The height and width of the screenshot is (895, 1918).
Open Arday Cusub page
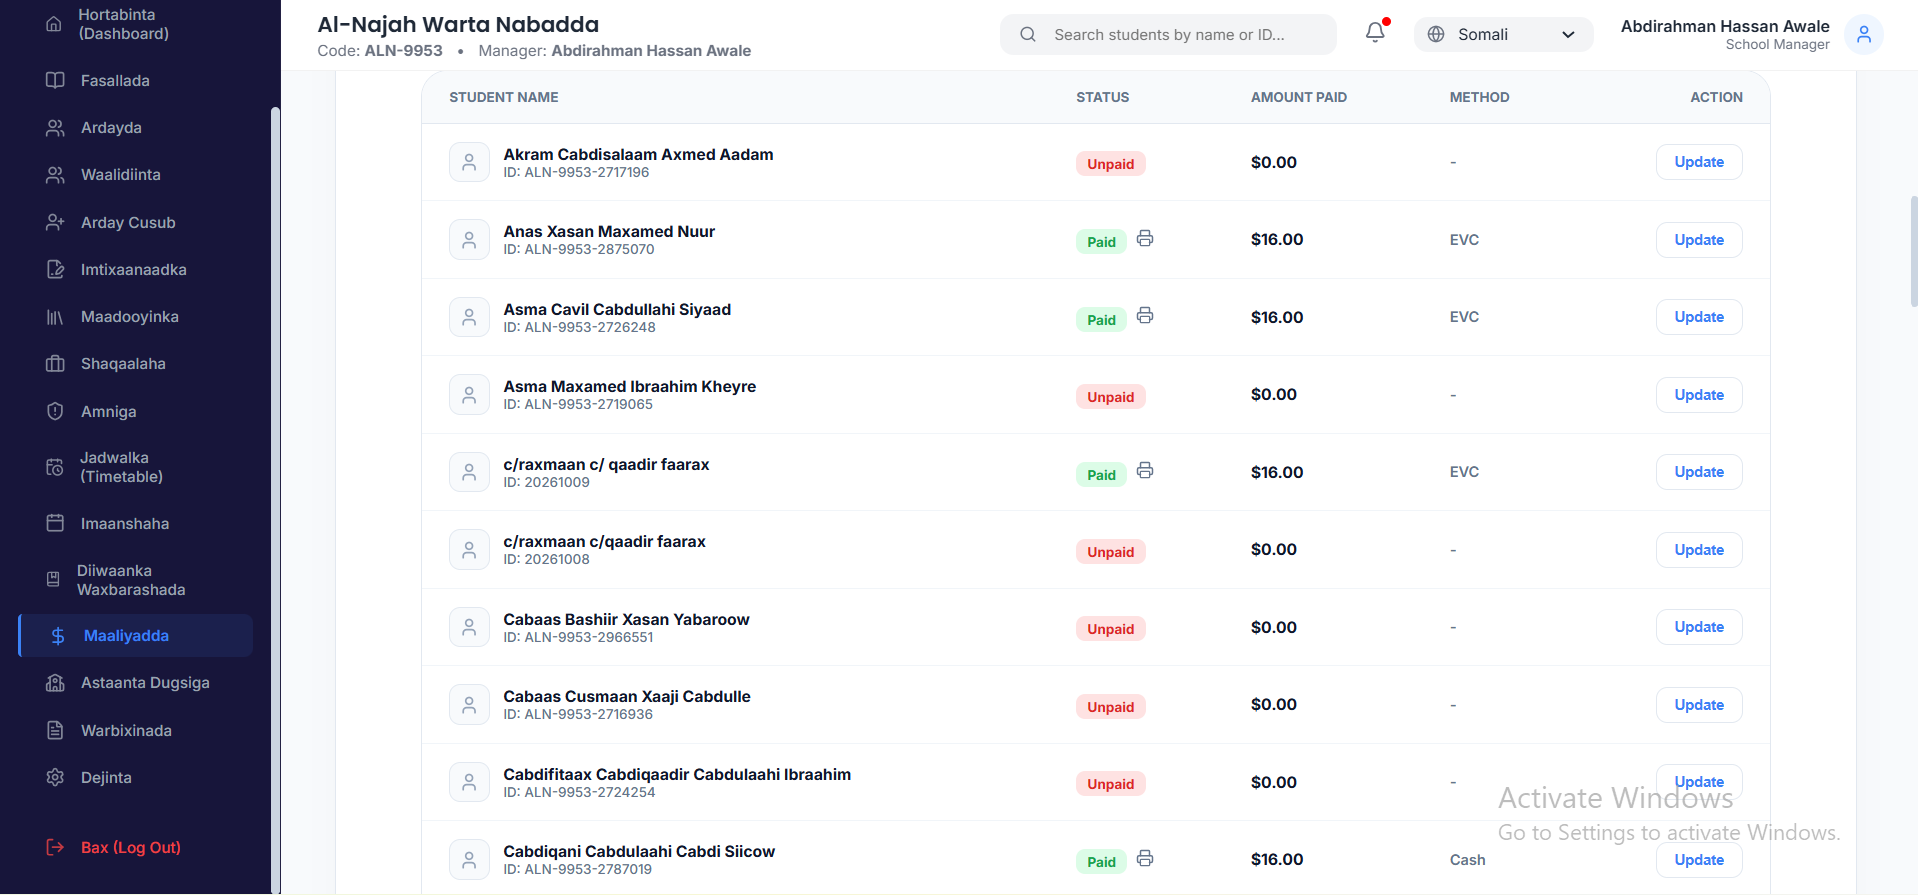tap(136, 223)
